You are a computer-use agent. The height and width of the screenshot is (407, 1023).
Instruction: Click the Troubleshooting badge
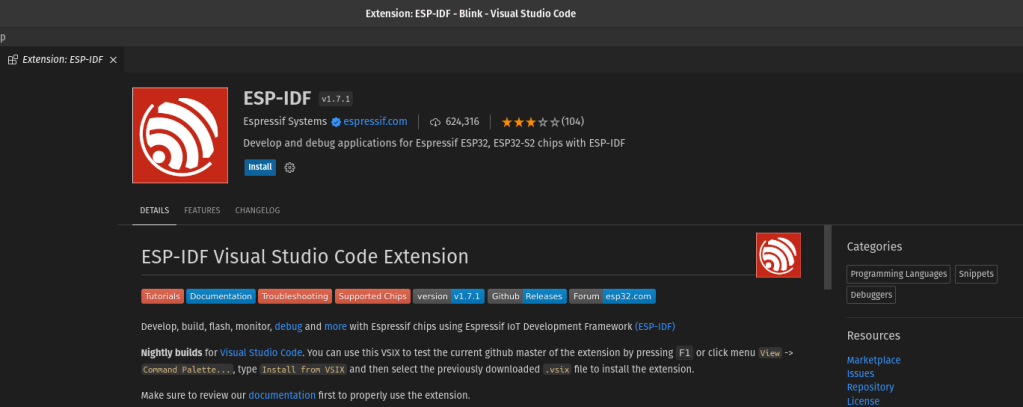294,297
